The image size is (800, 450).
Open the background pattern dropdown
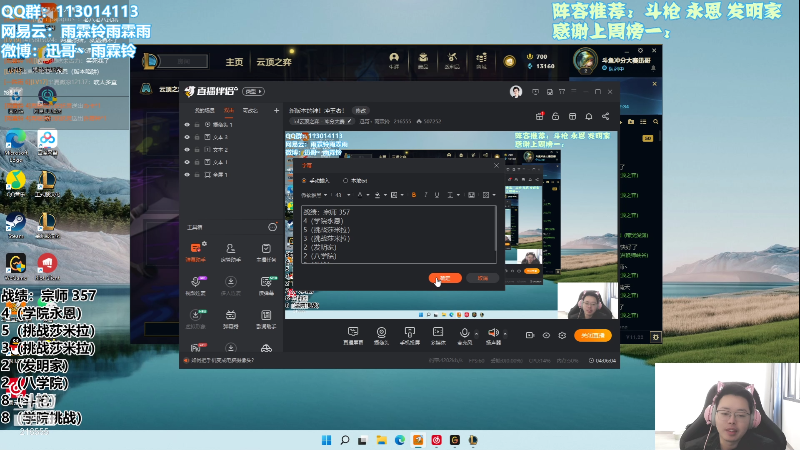(x=489, y=195)
